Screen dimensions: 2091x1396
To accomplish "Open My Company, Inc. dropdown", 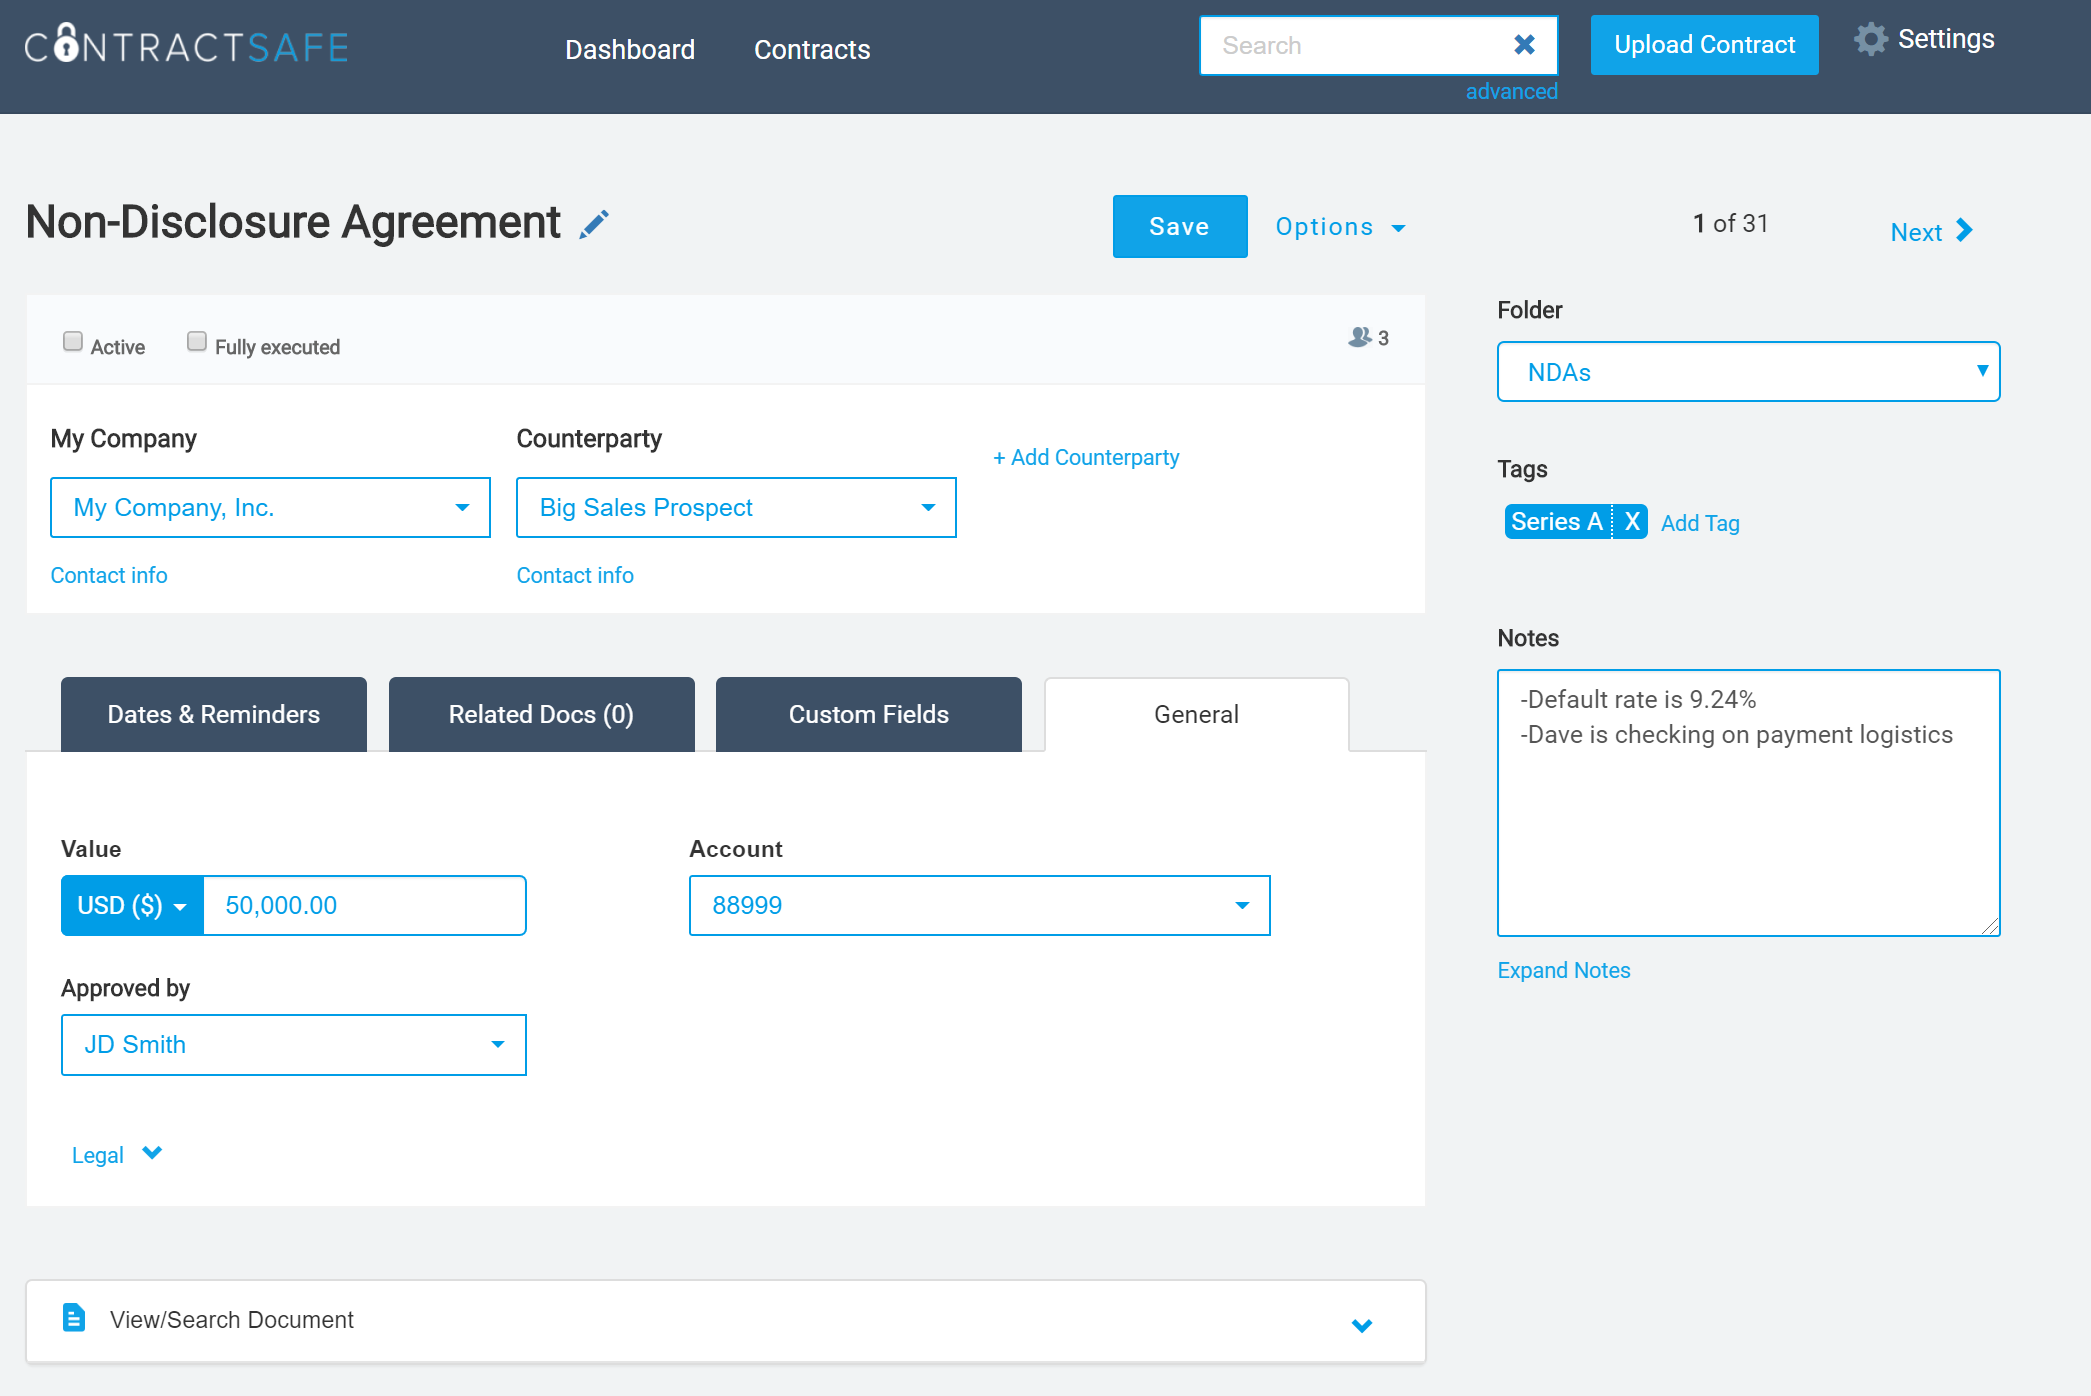I will pos(270,507).
